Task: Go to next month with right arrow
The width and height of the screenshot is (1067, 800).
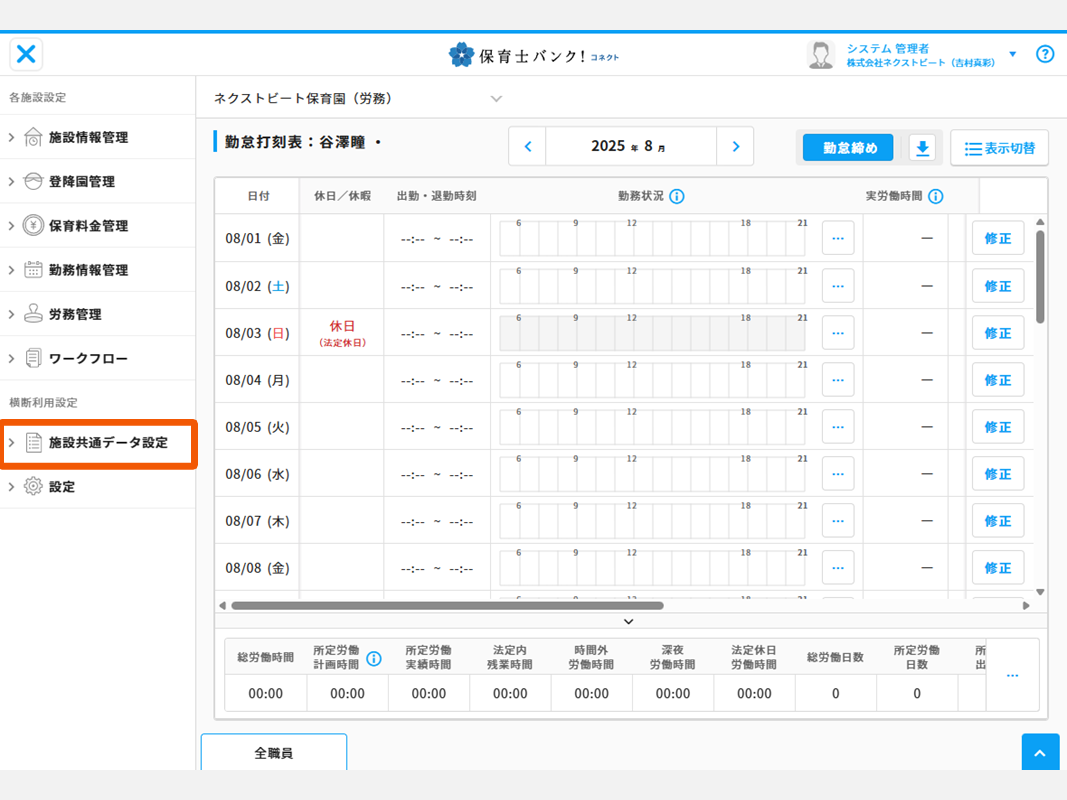Action: (736, 147)
